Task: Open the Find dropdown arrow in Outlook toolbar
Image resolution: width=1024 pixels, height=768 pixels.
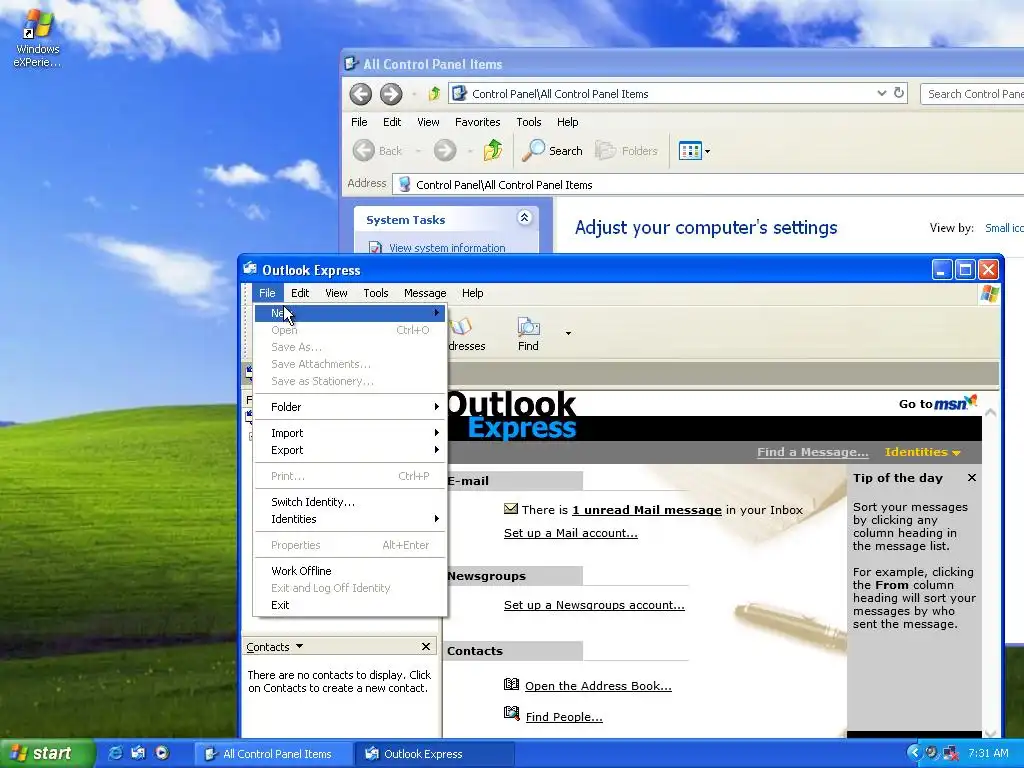Action: tap(568, 334)
